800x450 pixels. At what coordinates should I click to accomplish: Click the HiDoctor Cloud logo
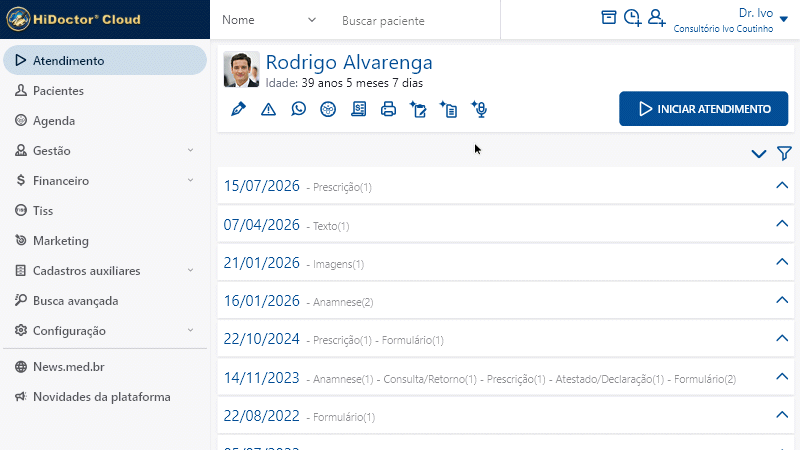(73, 19)
